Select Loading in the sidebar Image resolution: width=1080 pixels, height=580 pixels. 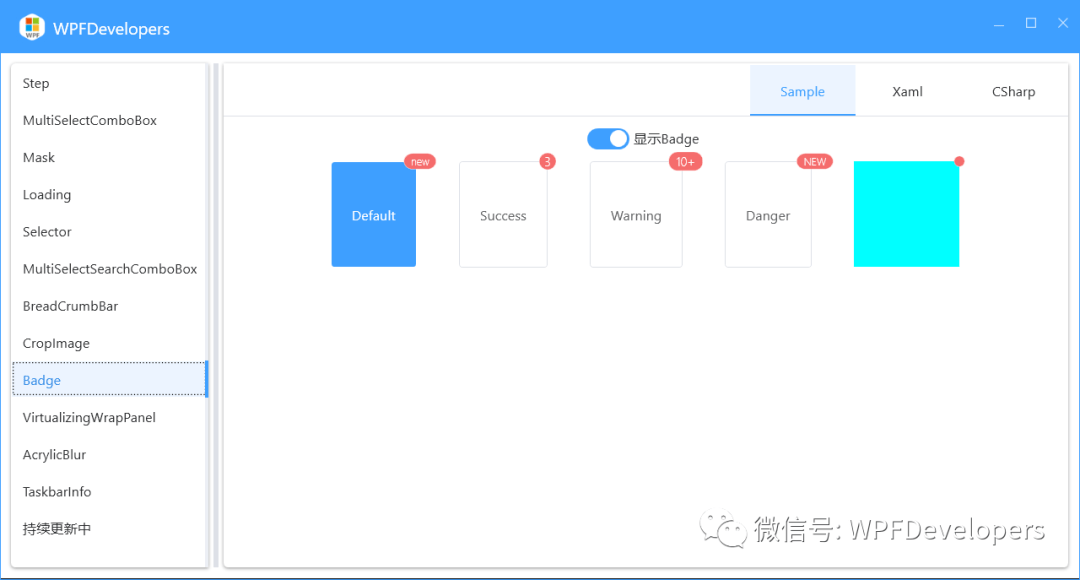(x=47, y=194)
